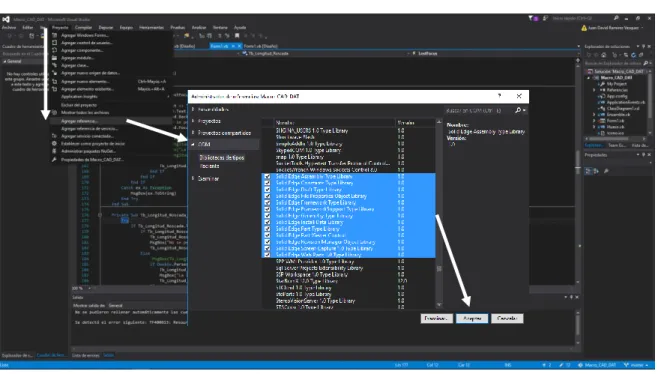Click the Home icon in Solution Explorer toolbar
Screen dimensions: 658x374
point(604,55)
